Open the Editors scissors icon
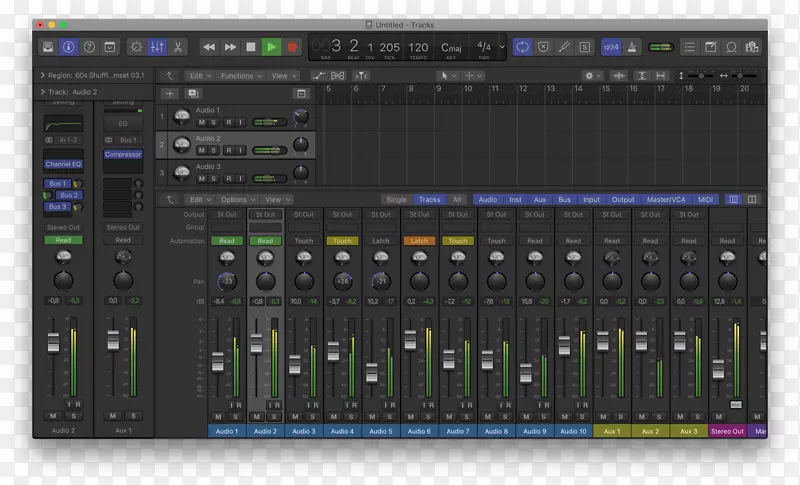The width and height of the screenshot is (800, 485). [178, 47]
